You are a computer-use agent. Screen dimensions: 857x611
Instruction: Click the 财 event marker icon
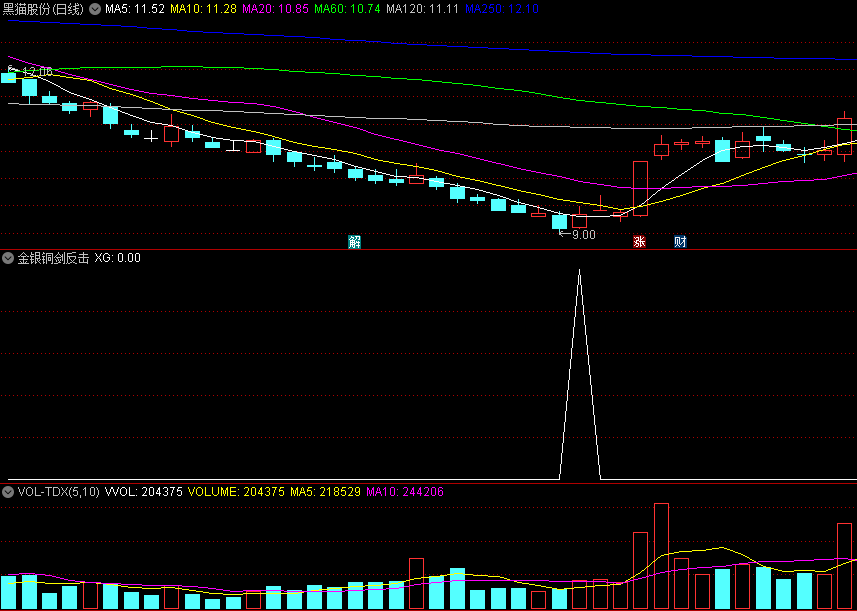680,242
